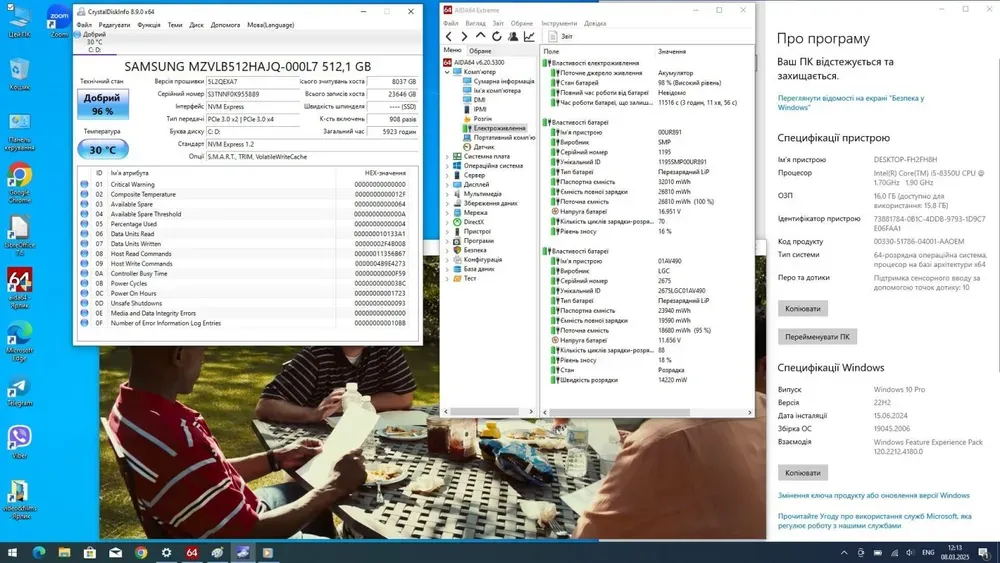Click the 30 °C temperature indicator

(102, 150)
